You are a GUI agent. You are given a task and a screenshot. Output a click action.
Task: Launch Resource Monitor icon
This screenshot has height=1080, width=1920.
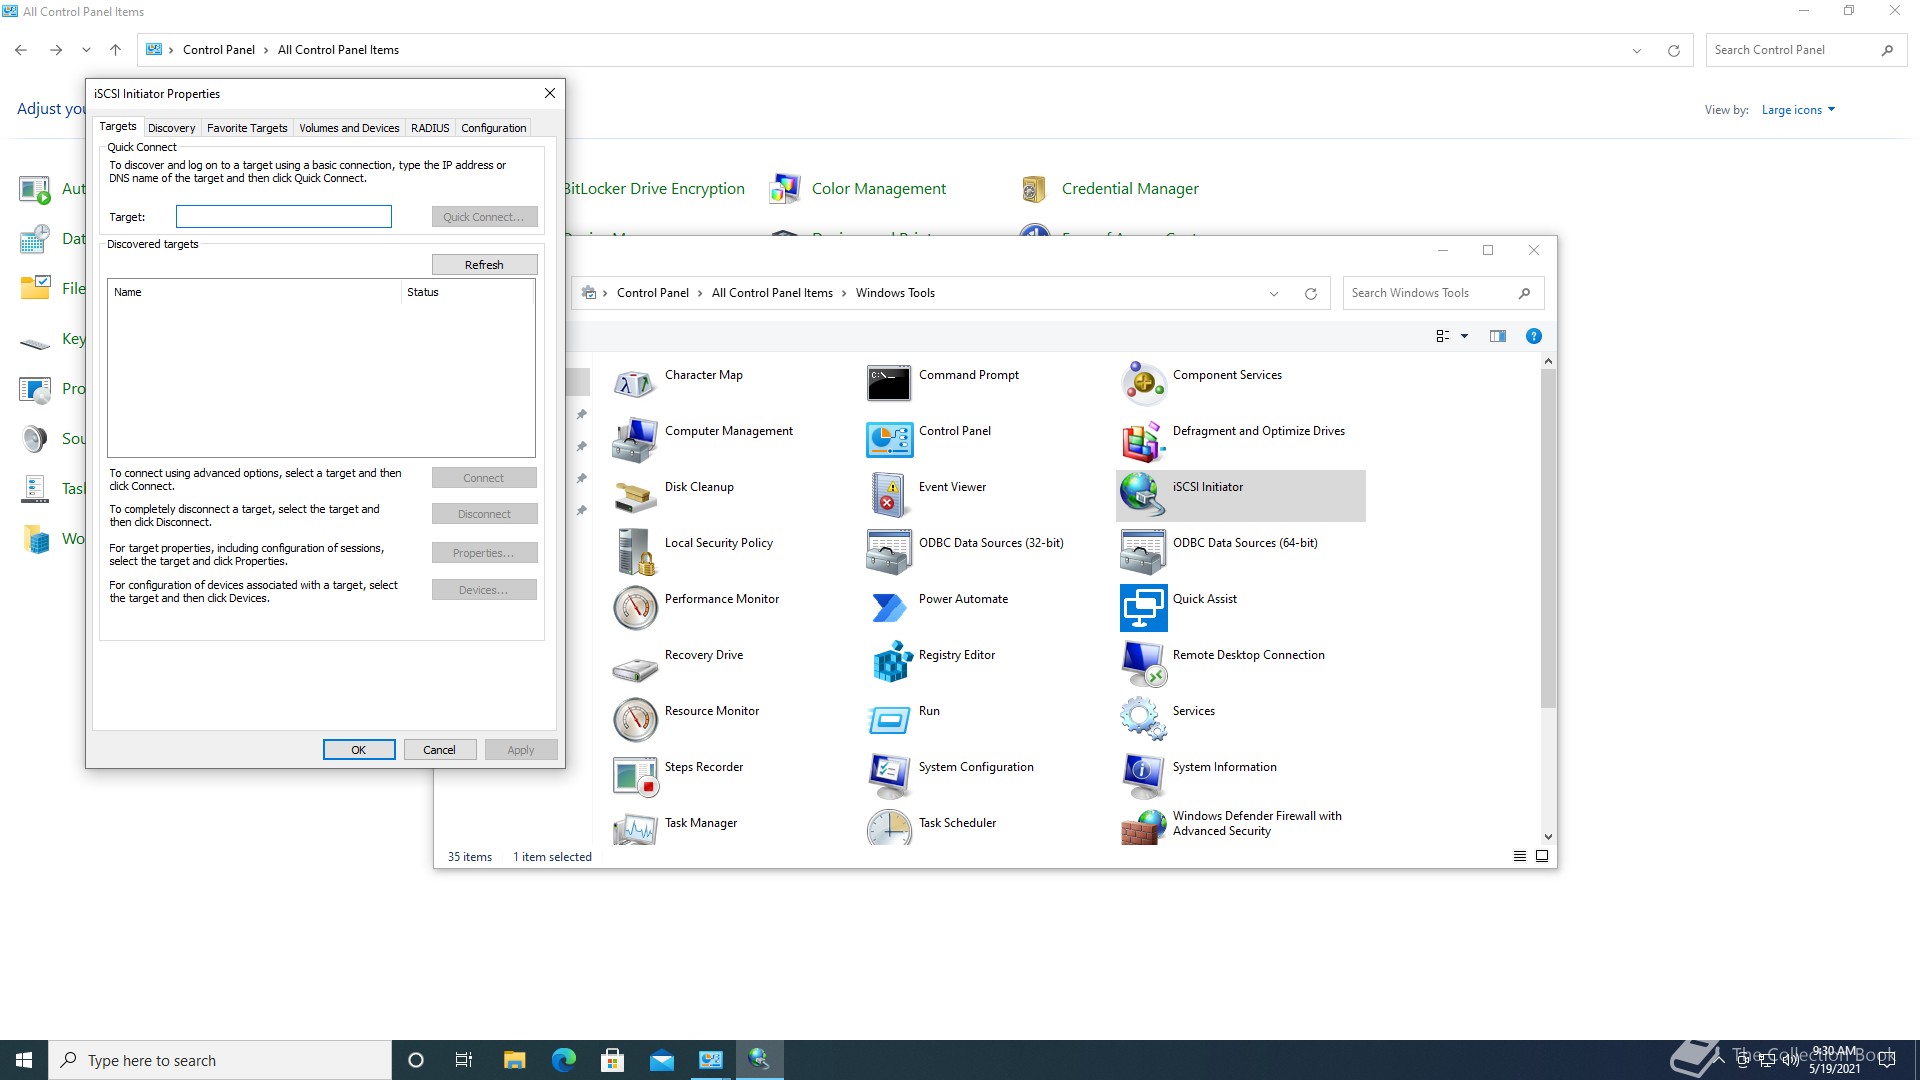tap(635, 719)
